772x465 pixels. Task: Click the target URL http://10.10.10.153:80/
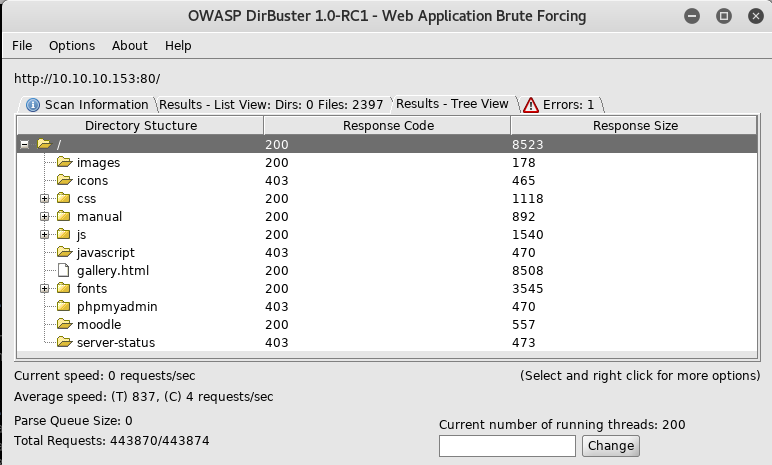click(87, 79)
